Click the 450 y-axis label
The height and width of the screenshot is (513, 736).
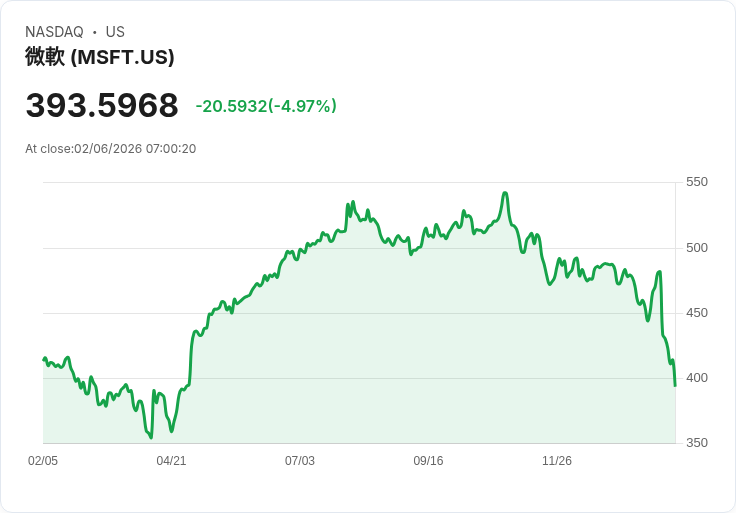pos(697,313)
